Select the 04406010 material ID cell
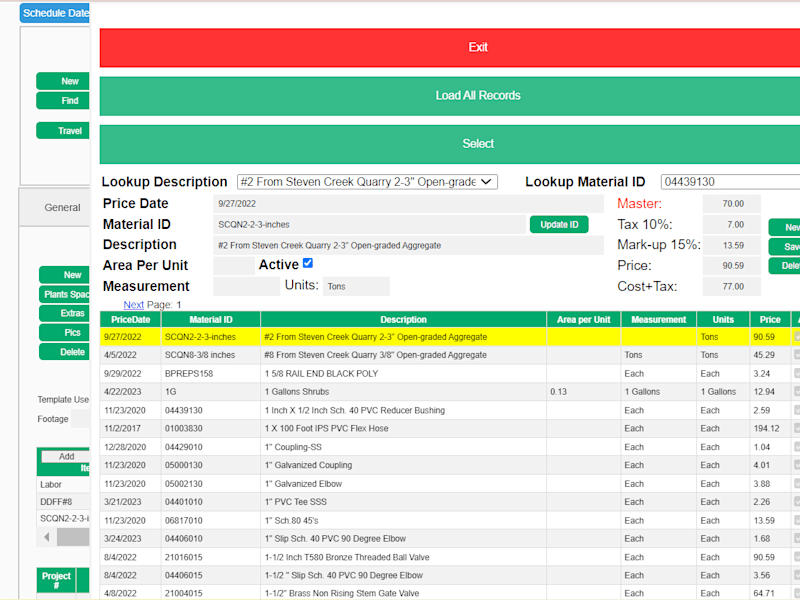Screen dimensions: 800x600 click(x=211, y=539)
